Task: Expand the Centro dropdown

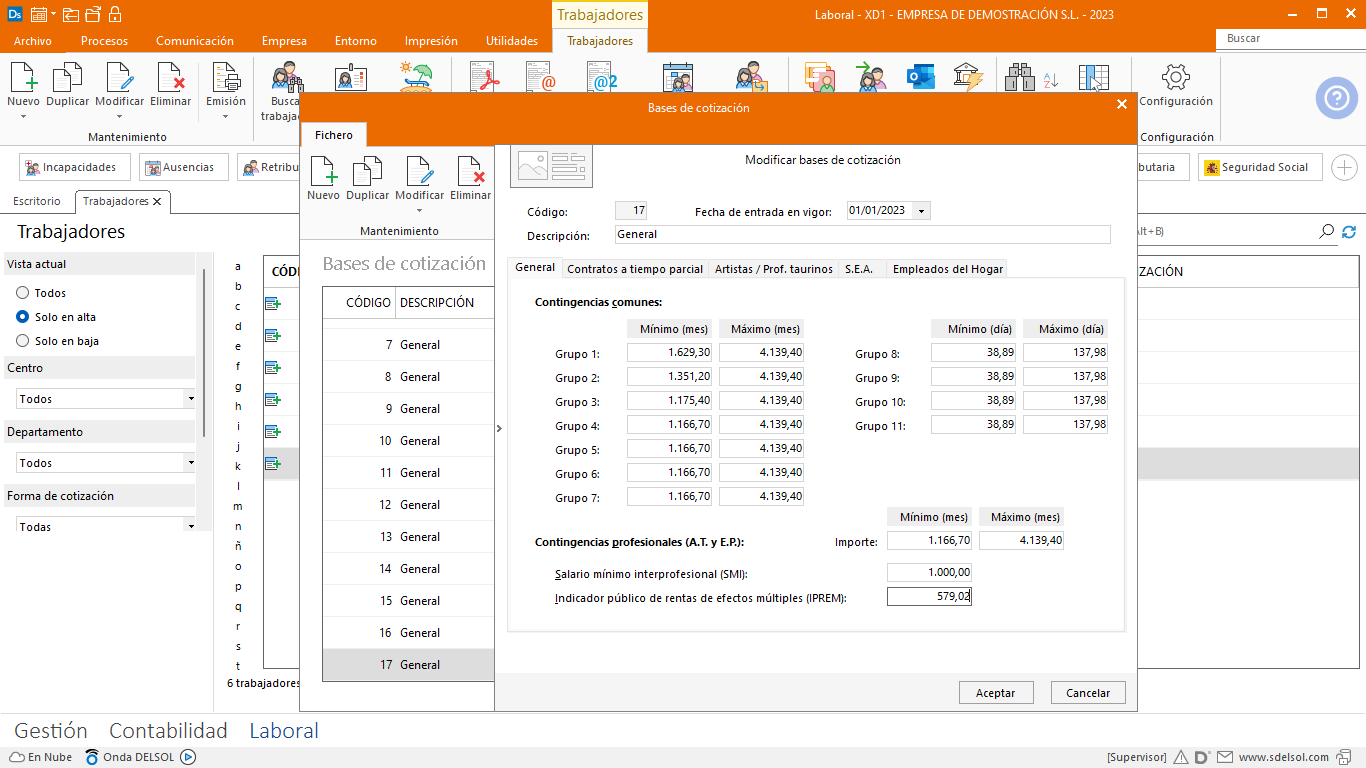Action: coord(190,399)
